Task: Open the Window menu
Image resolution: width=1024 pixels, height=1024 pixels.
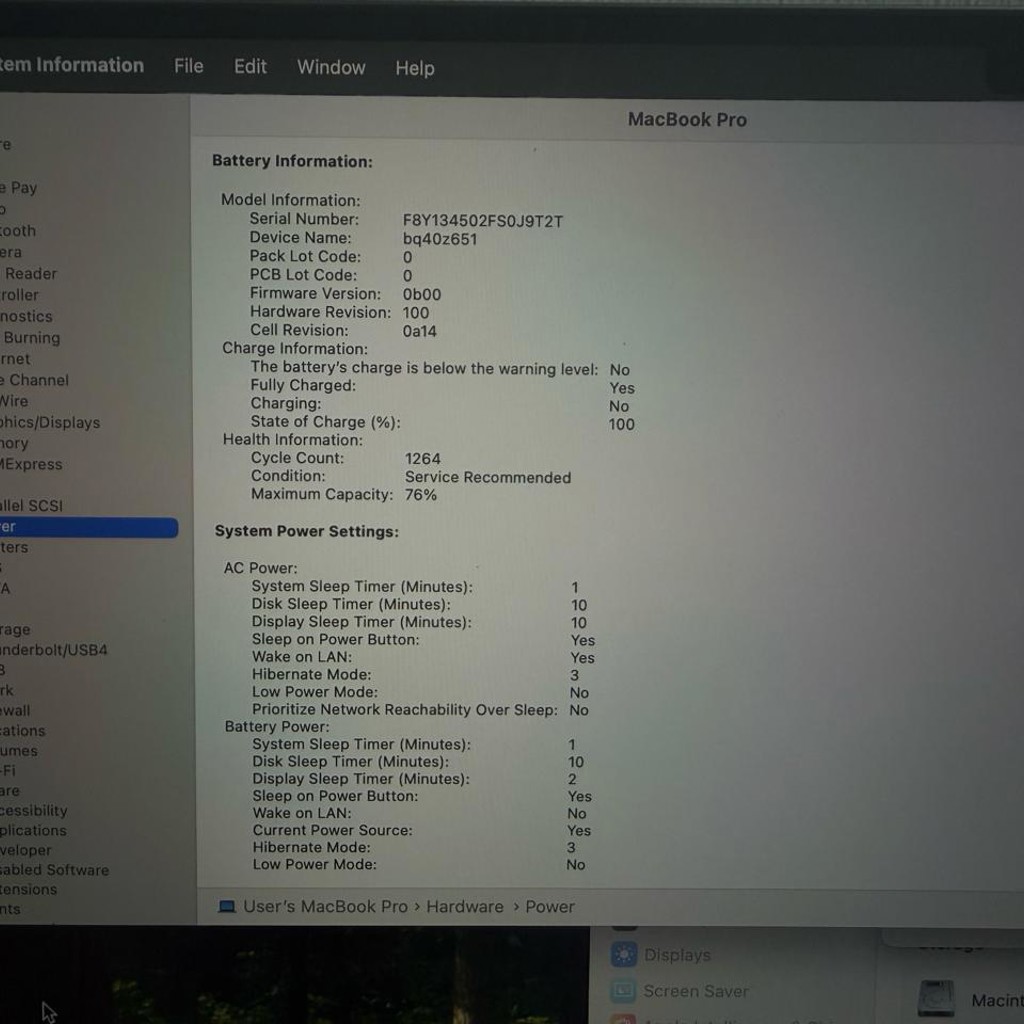Action: 331,67
